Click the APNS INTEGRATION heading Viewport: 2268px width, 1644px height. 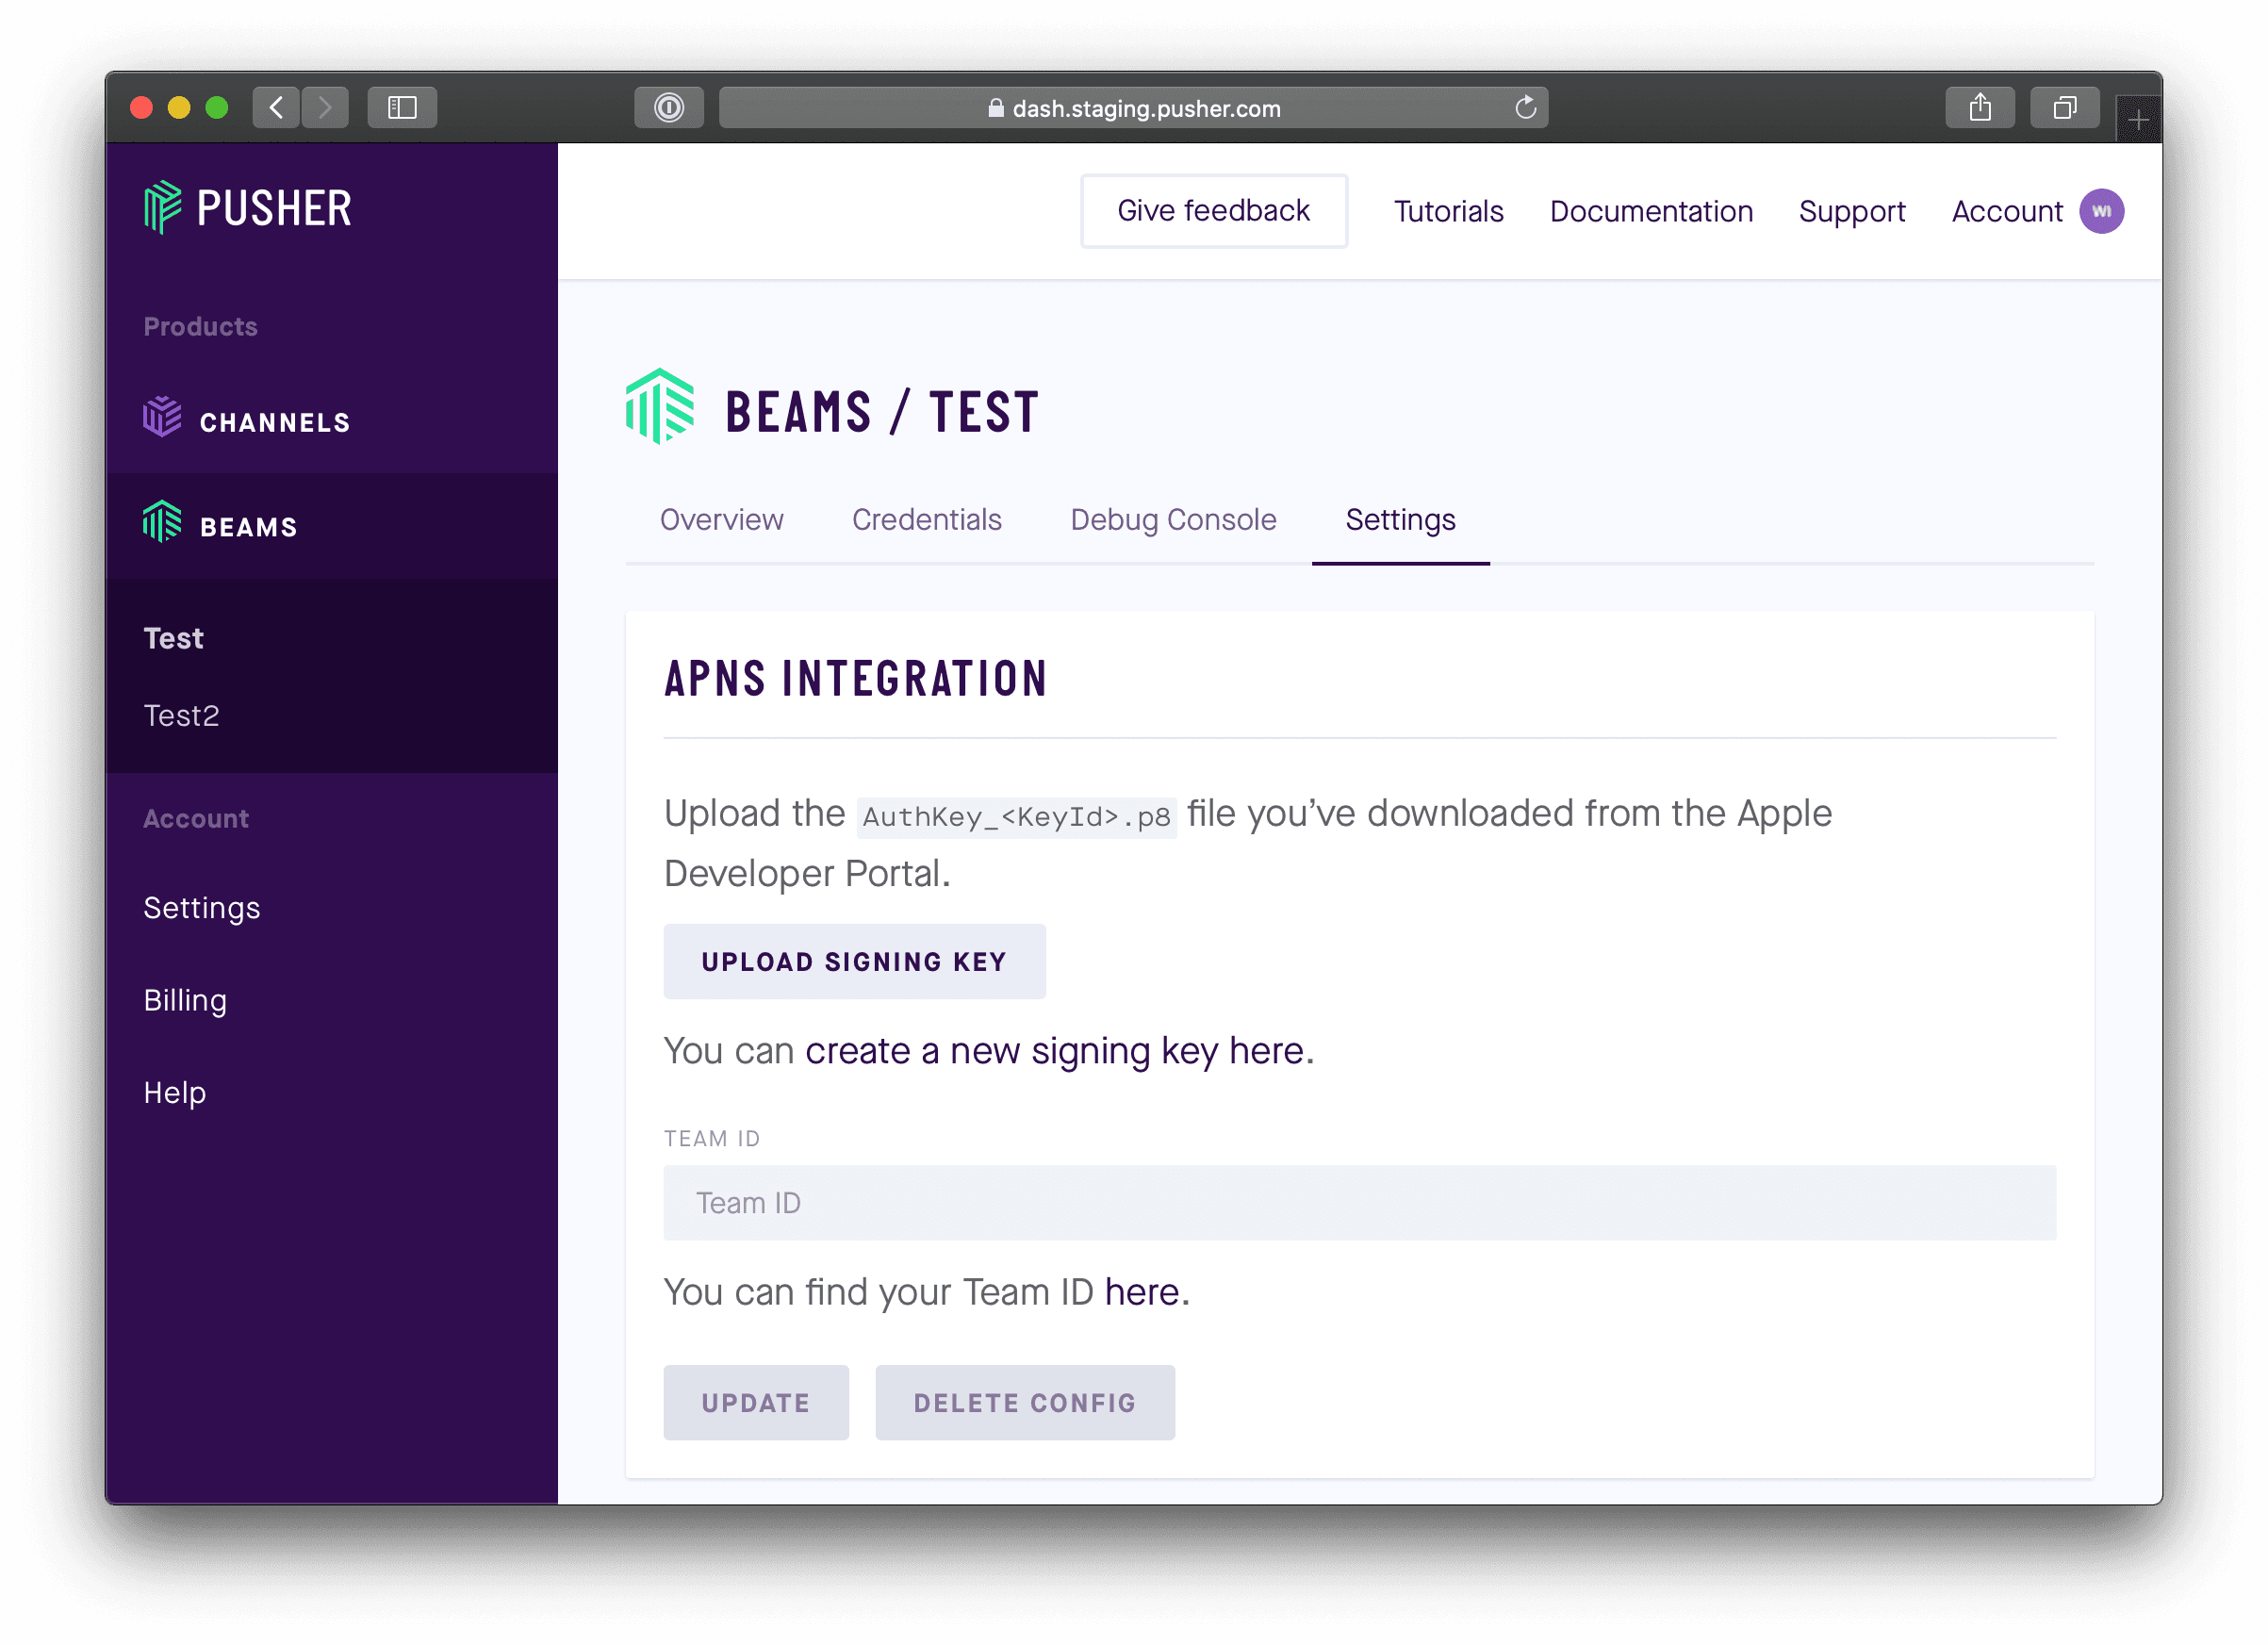coord(856,678)
